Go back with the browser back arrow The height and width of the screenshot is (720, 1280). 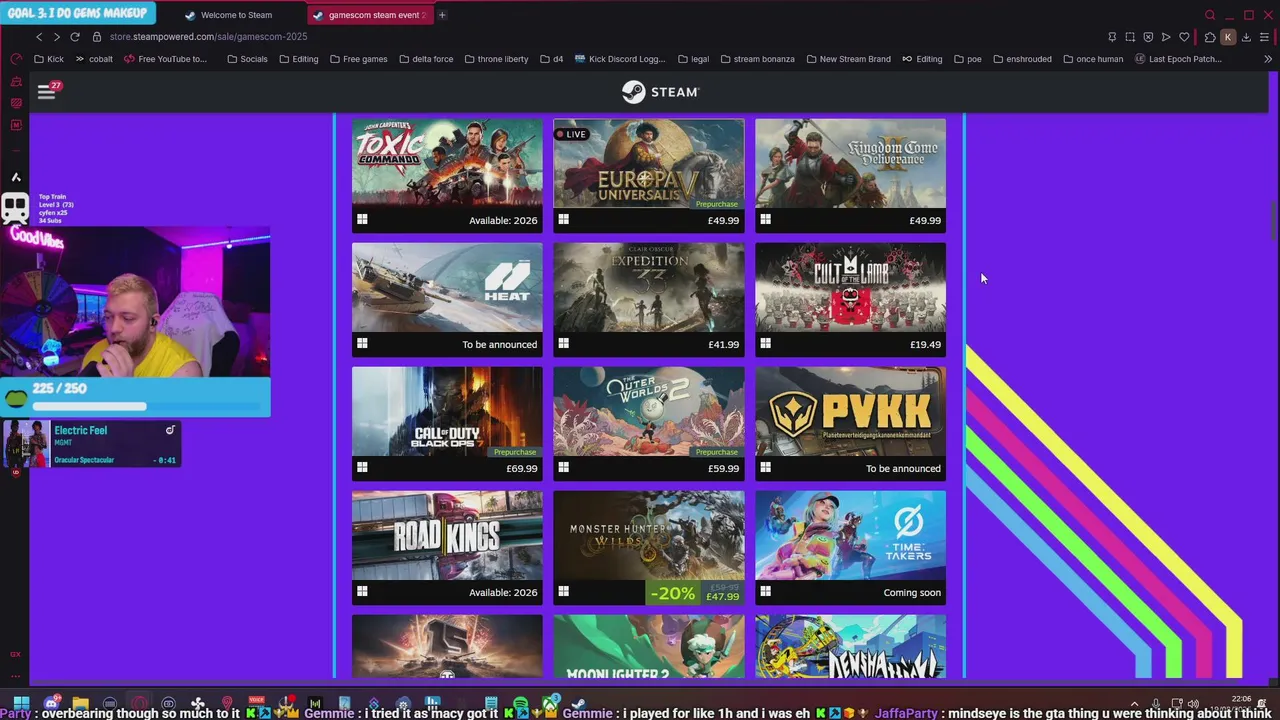click(x=39, y=37)
